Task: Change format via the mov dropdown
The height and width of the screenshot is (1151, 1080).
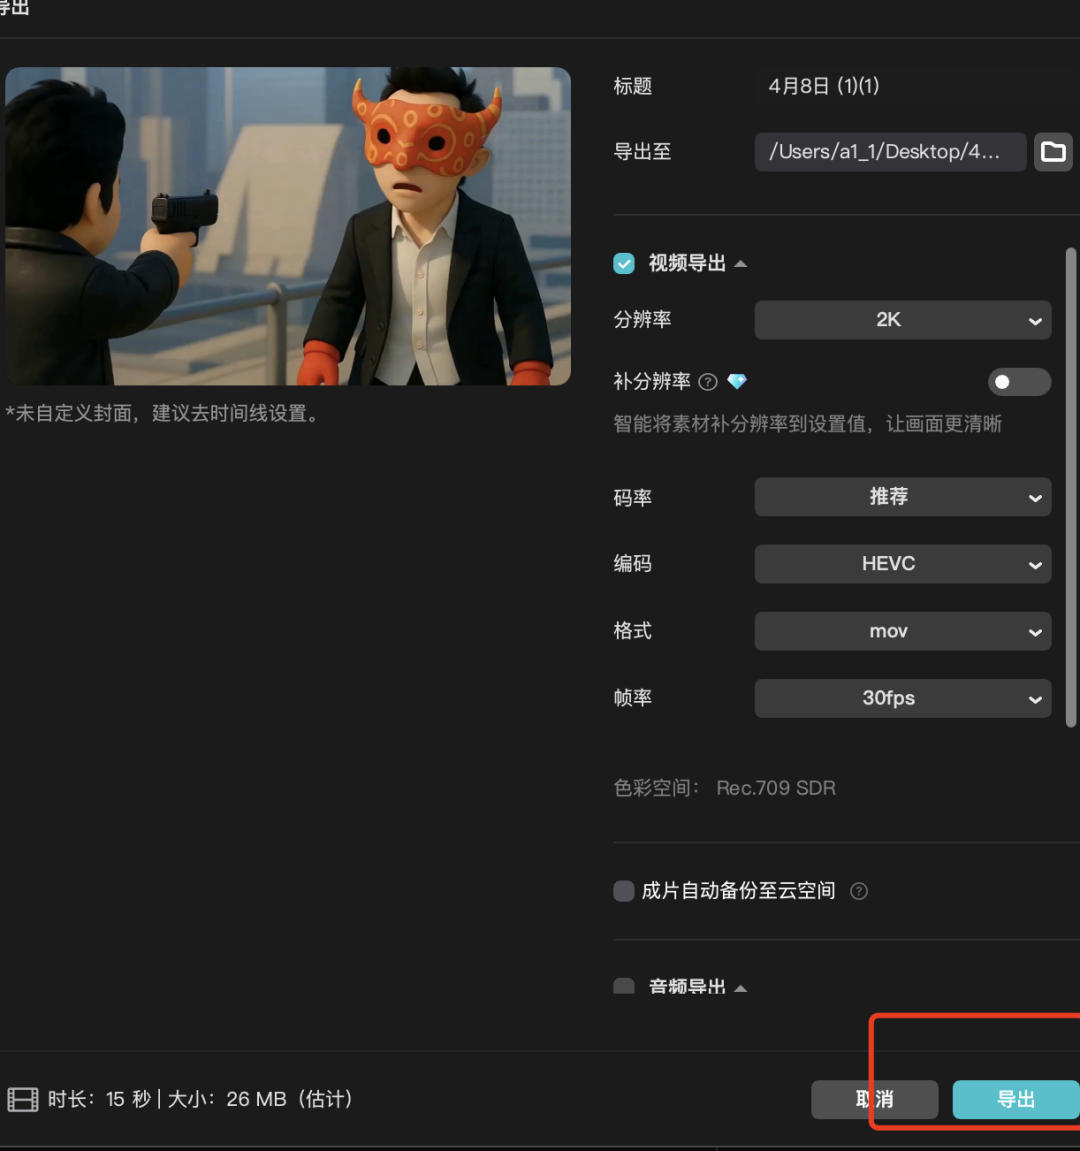Action: (x=902, y=631)
